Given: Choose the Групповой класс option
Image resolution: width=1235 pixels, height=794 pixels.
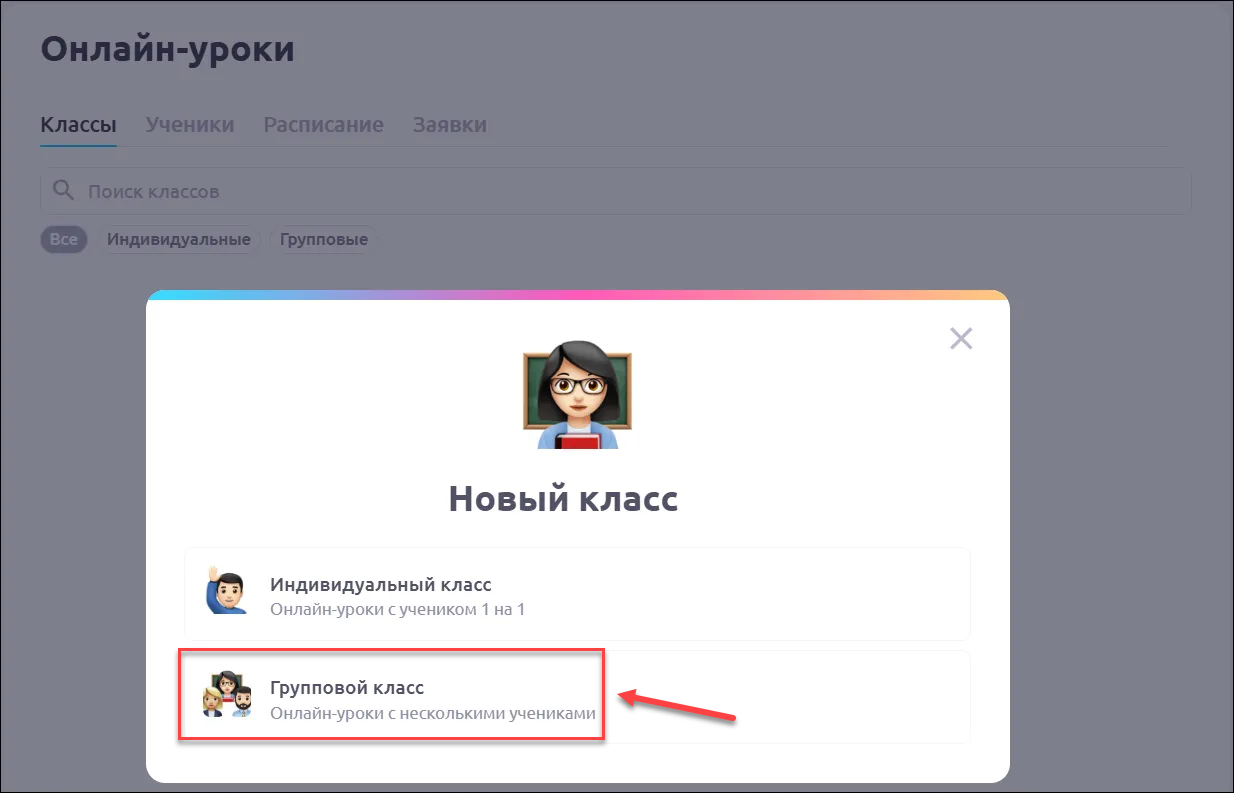Looking at the screenshot, I should pos(577,697).
